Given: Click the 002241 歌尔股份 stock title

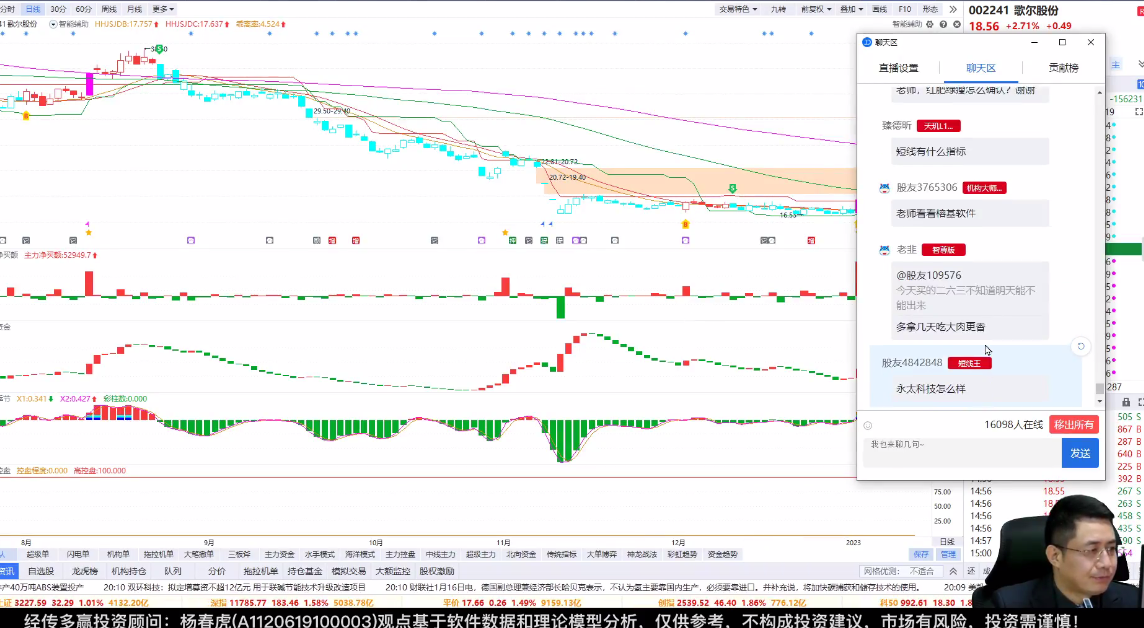Looking at the screenshot, I should click(x=1013, y=10).
